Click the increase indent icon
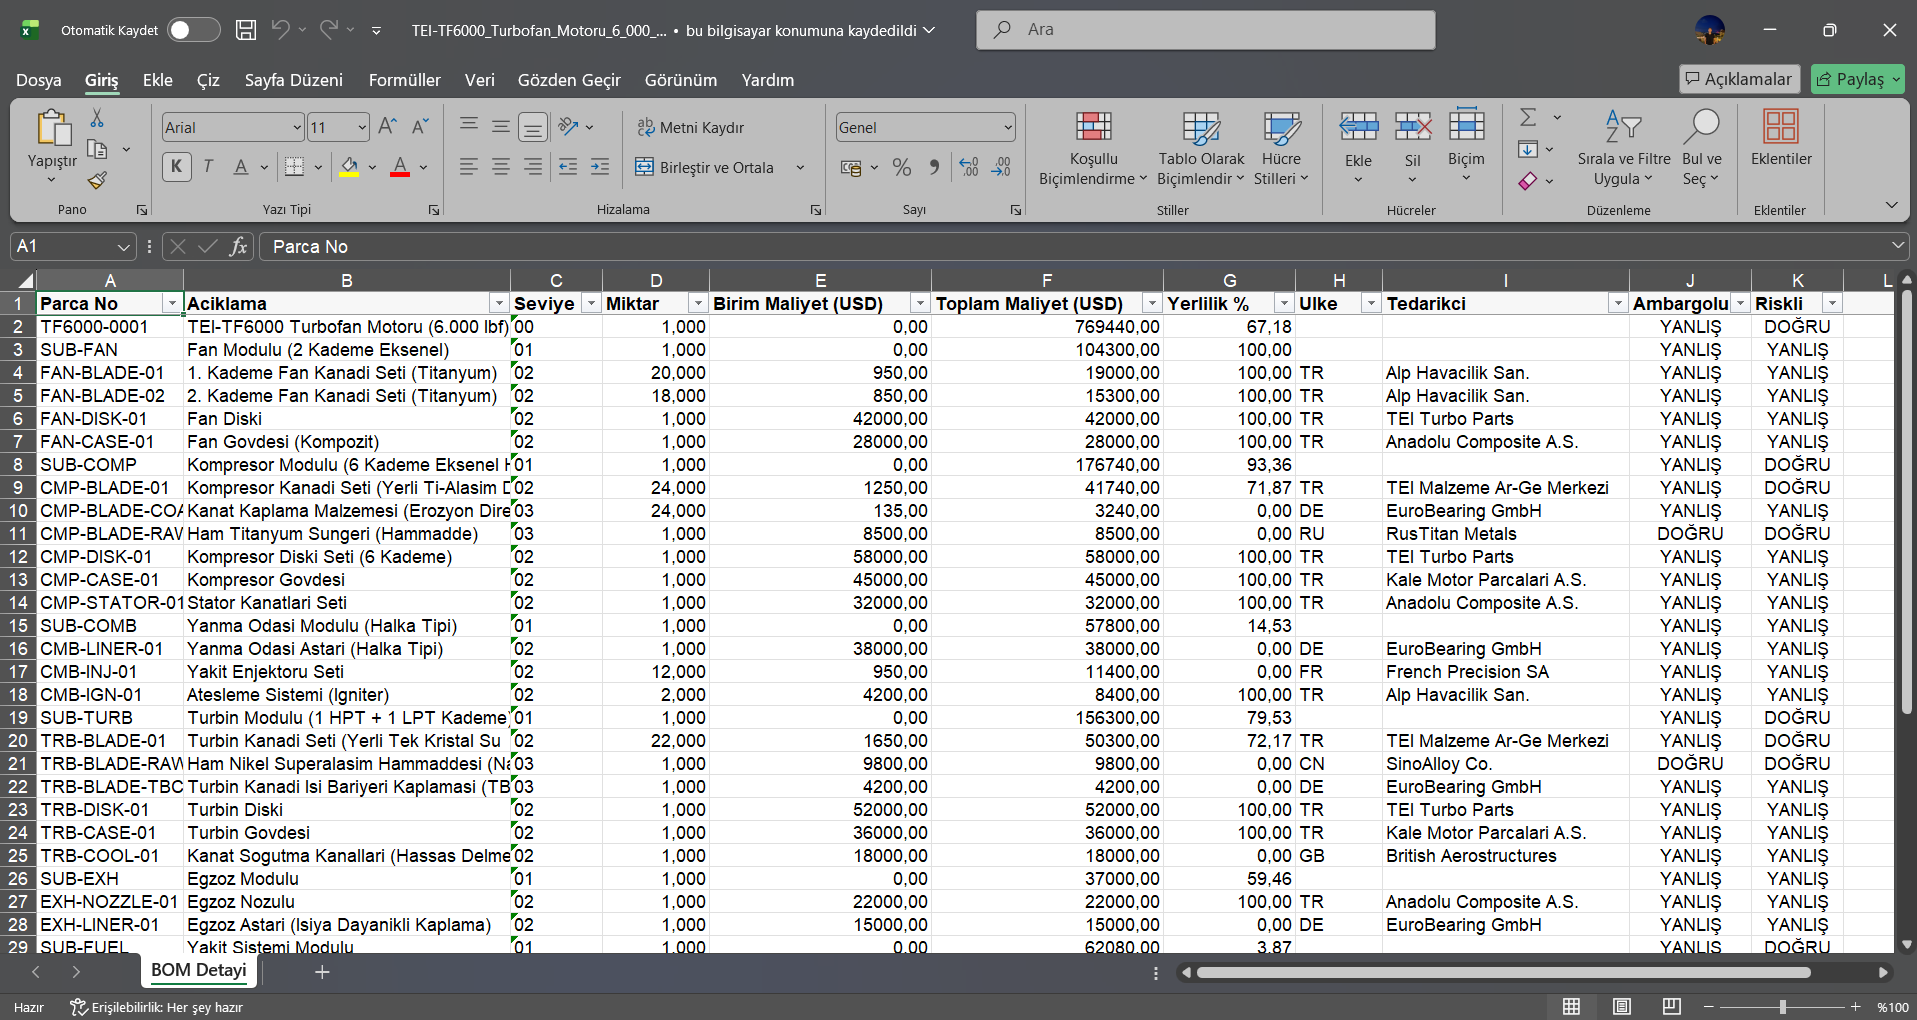The width and height of the screenshot is (1917, 1020). pos(600,167)
